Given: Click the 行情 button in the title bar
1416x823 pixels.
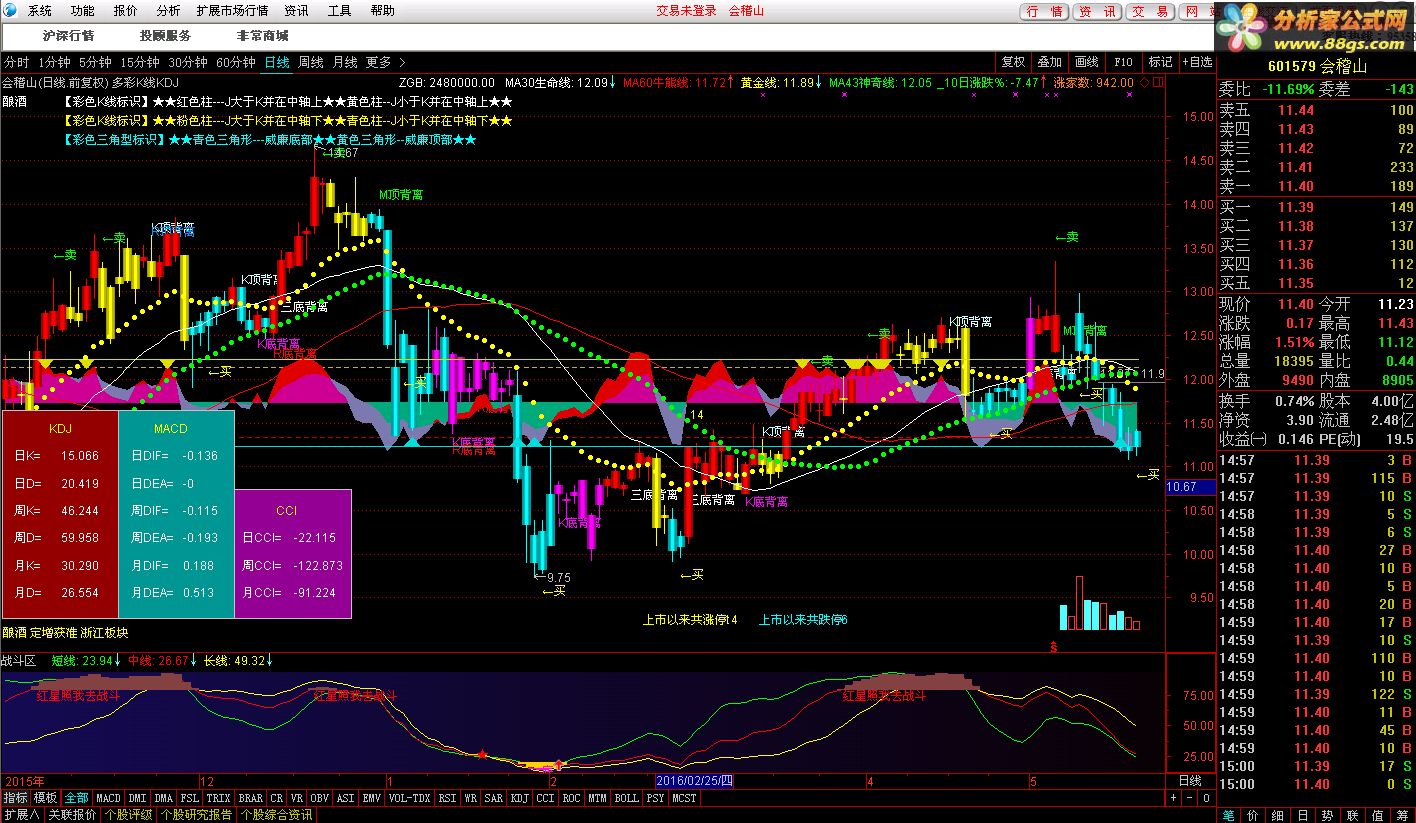Looking at the screenshot, I should (1045, 12).
